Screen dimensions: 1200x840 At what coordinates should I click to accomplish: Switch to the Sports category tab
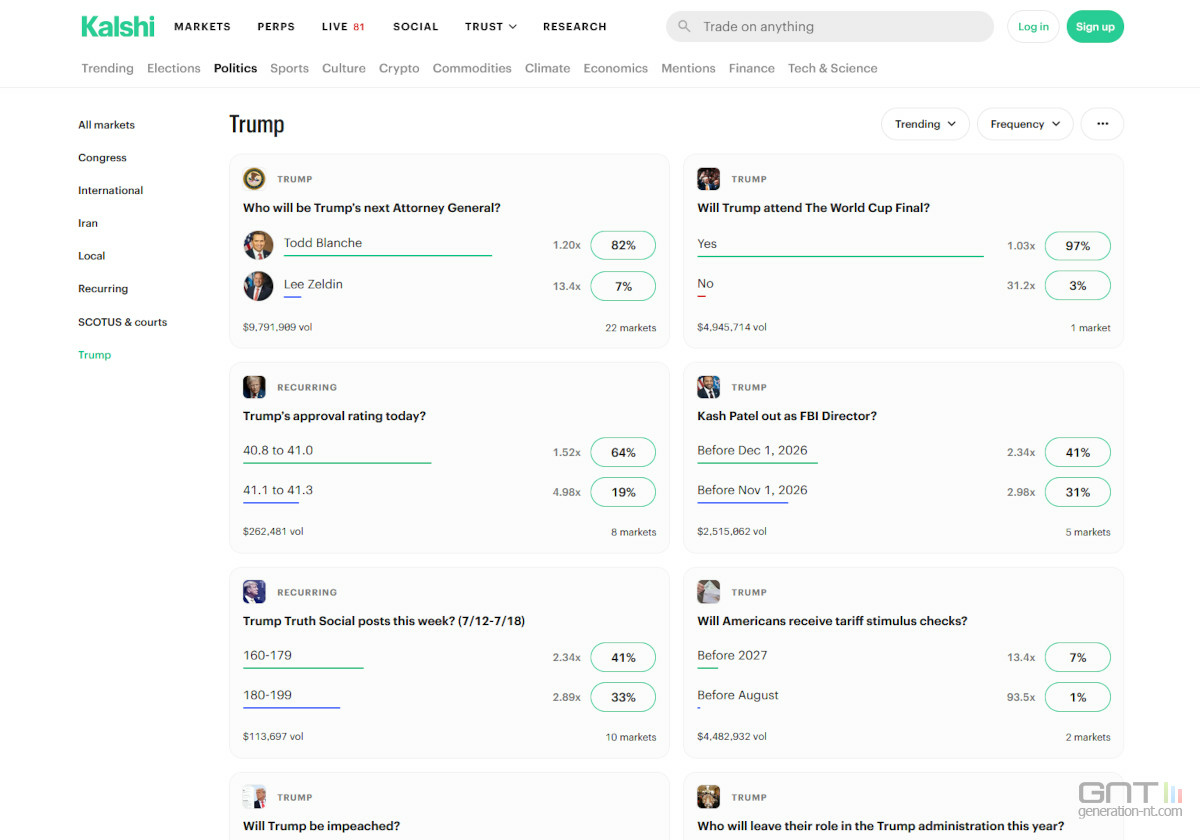pyautogui.click(x=289, y=68)
